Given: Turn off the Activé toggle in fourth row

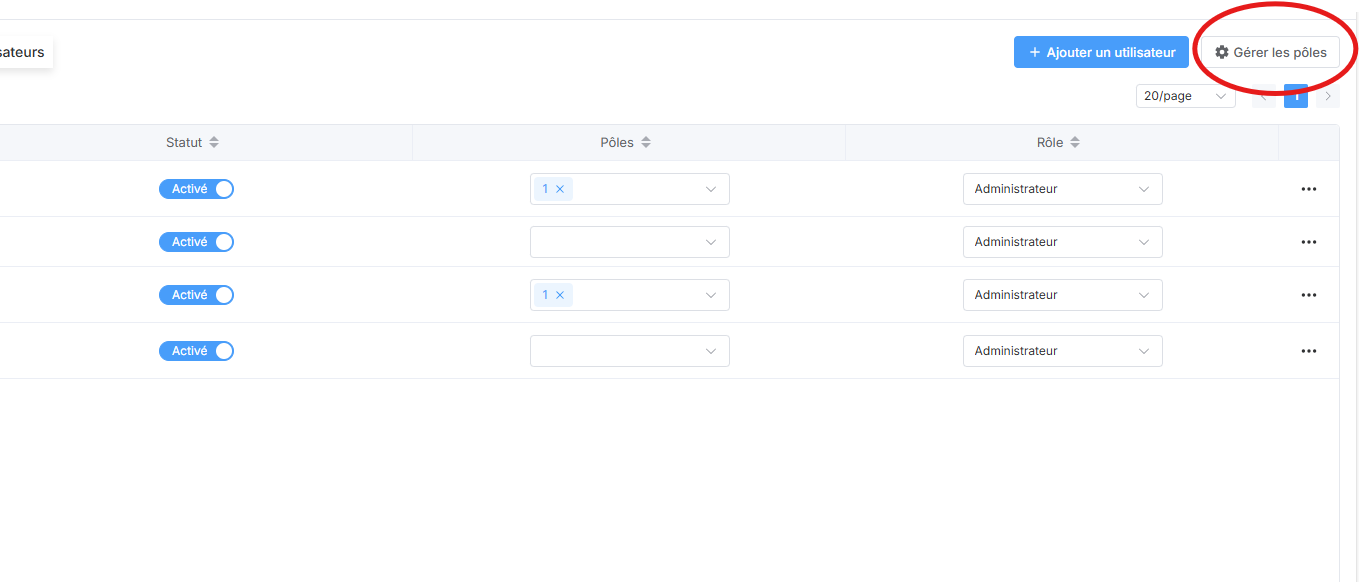Looking at the screenshot, I should click(196, 351).
